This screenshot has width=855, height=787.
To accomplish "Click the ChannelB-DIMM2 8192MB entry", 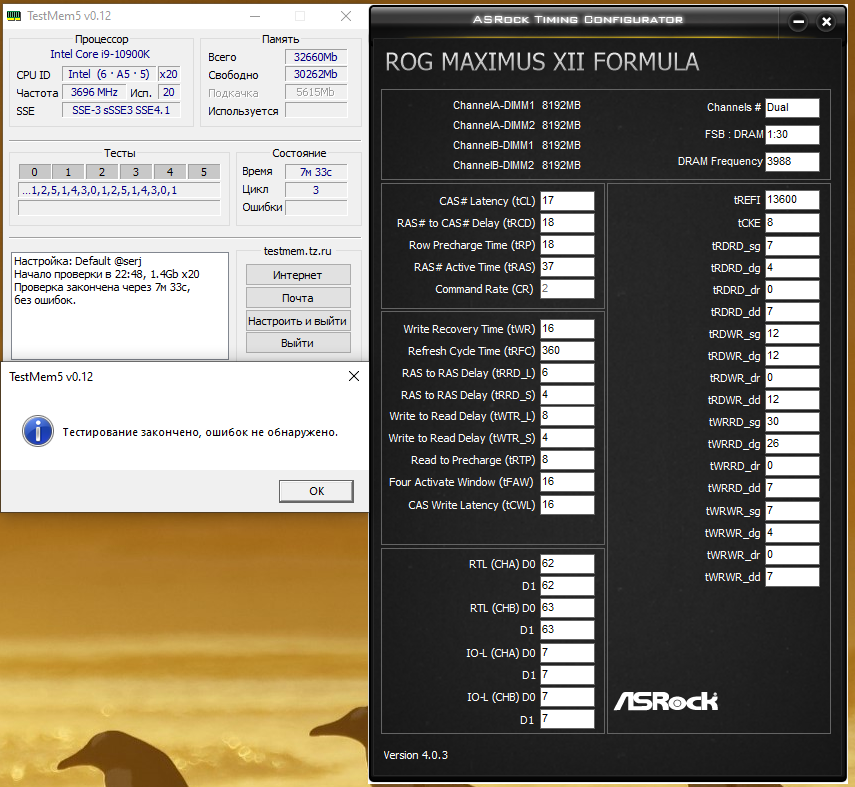I will coord(516,165).
